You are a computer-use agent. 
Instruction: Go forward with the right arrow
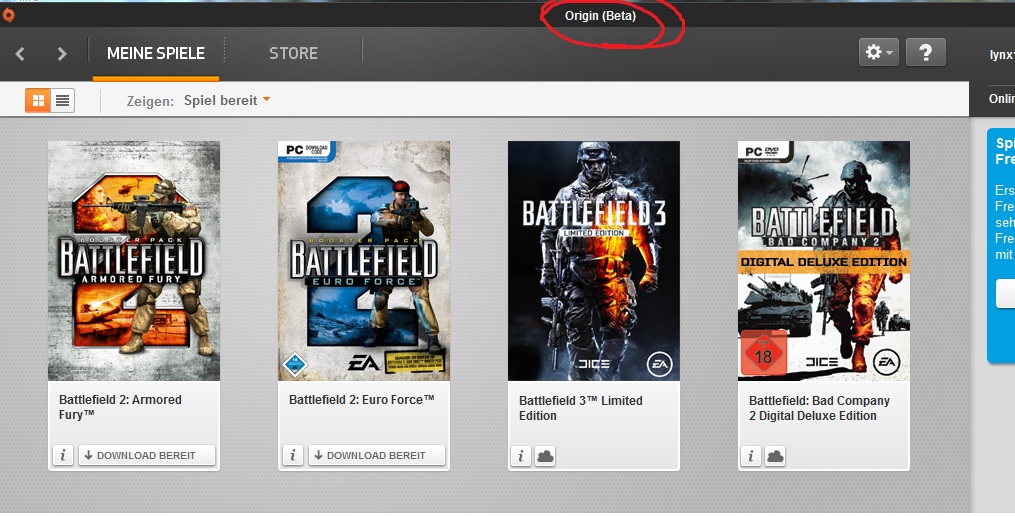coord(61,54)
